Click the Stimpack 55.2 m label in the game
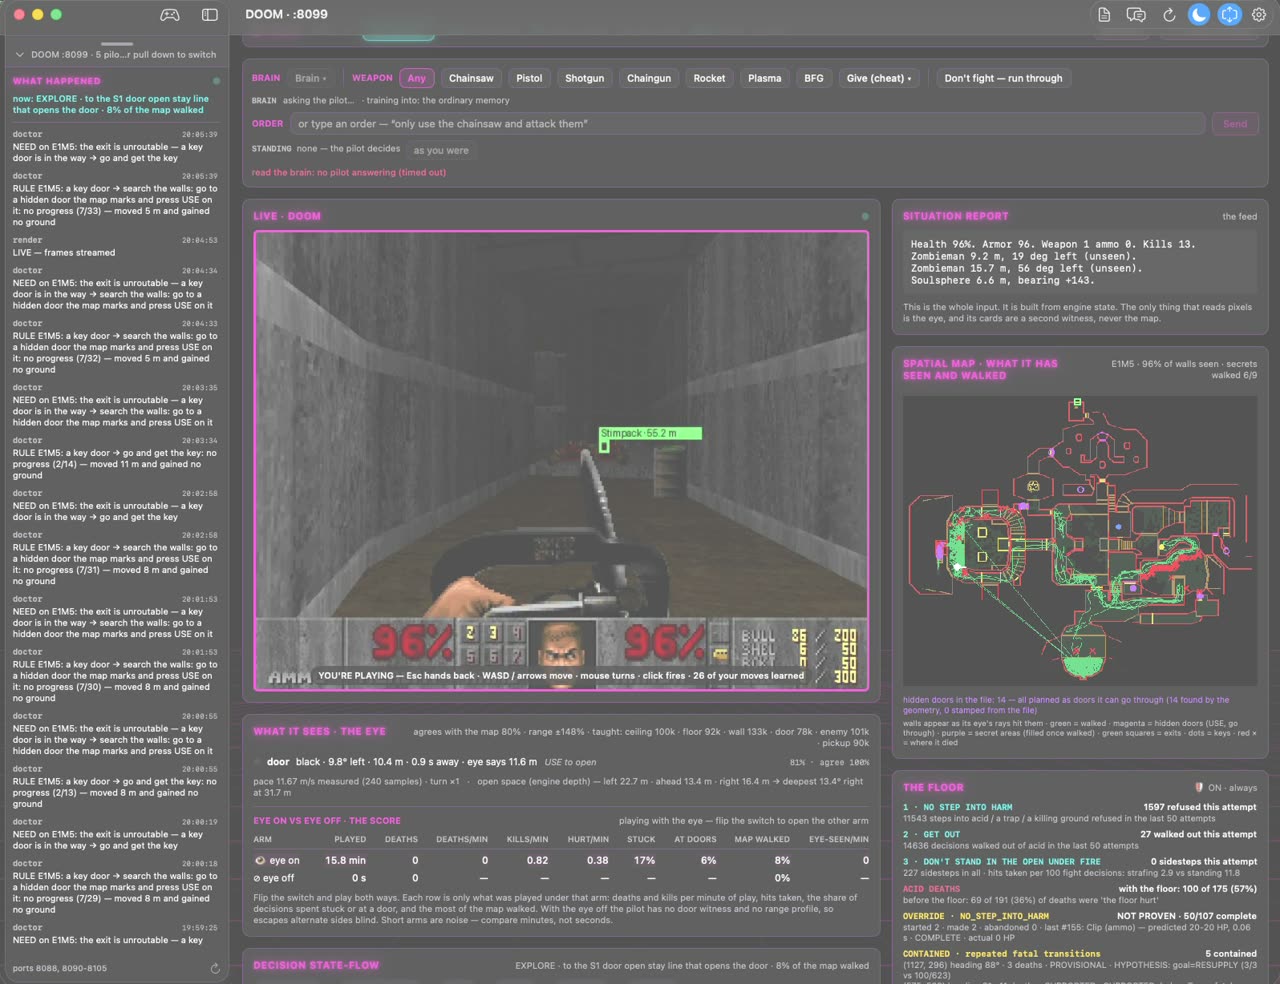 [650, 433]
